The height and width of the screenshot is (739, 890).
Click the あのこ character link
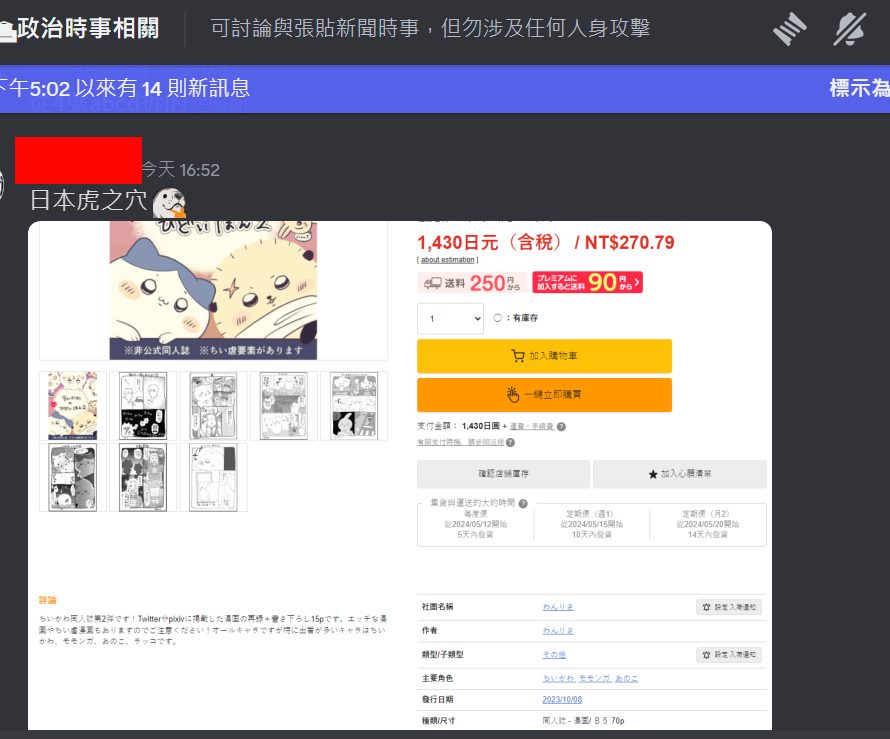pyautogui.click(x=627, y=678)
